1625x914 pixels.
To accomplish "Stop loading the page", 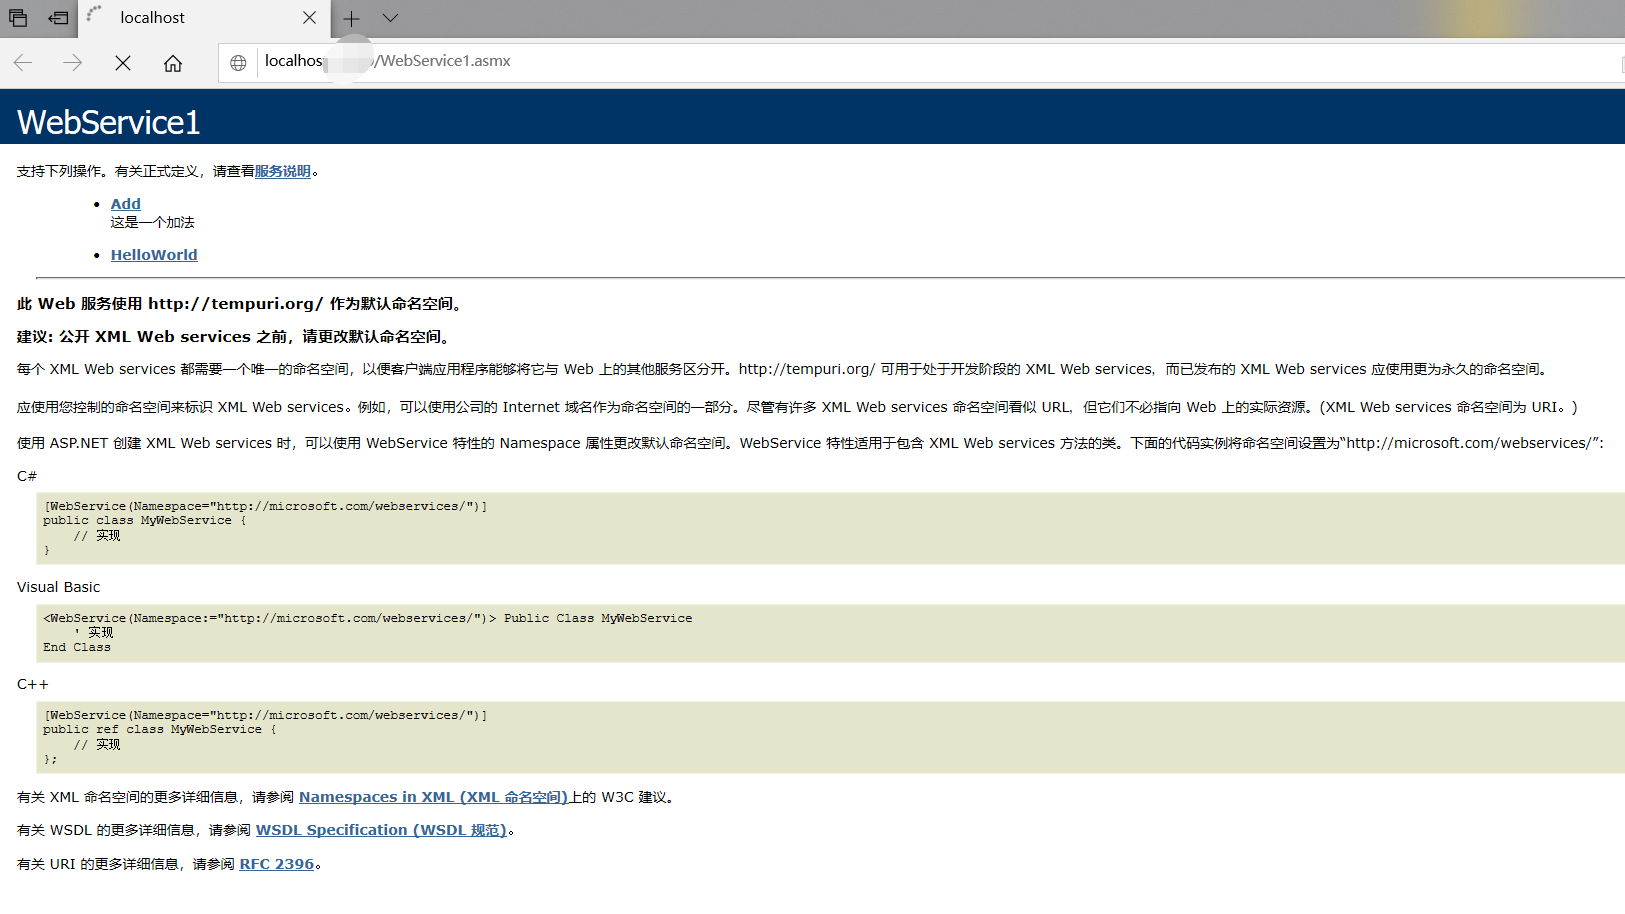I will click(x=123, y=63).
